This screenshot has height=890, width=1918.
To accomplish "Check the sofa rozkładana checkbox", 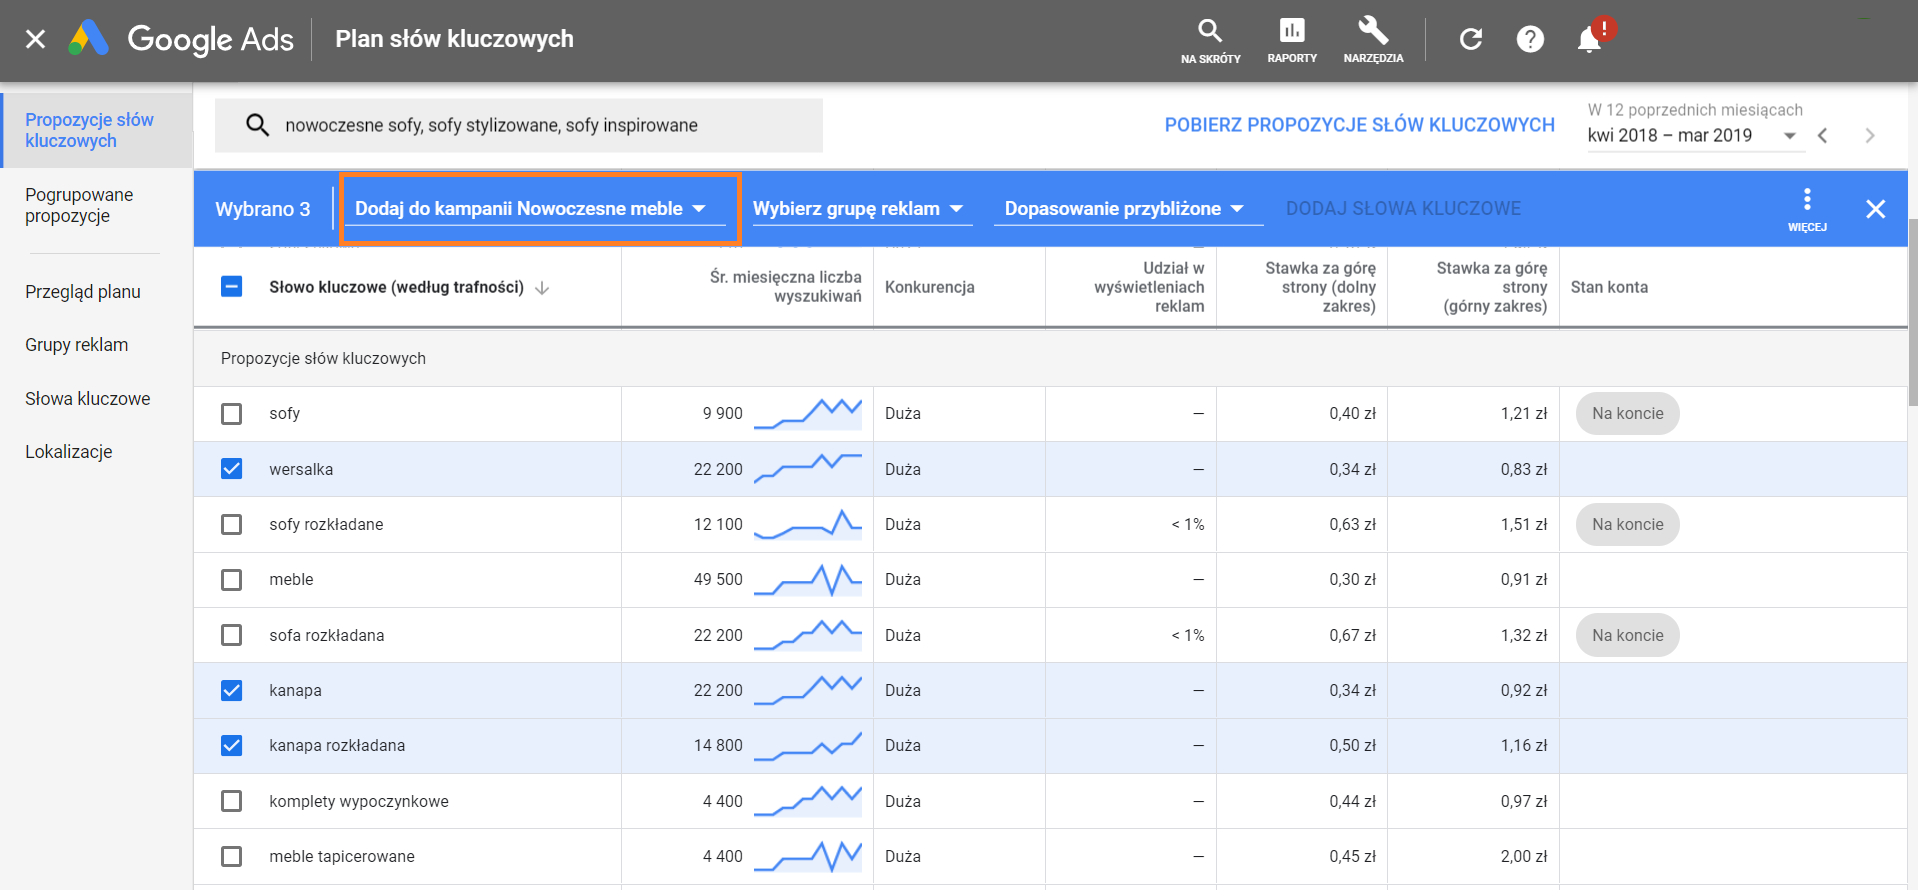I will [x=231, y=635].
